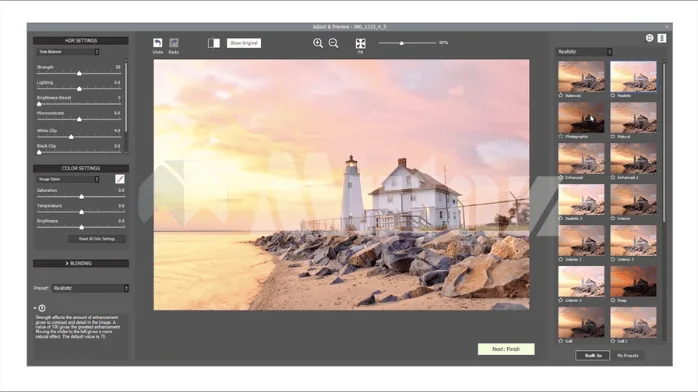
Task: Favorite the Deep preset star
Action: coord(613,300)
